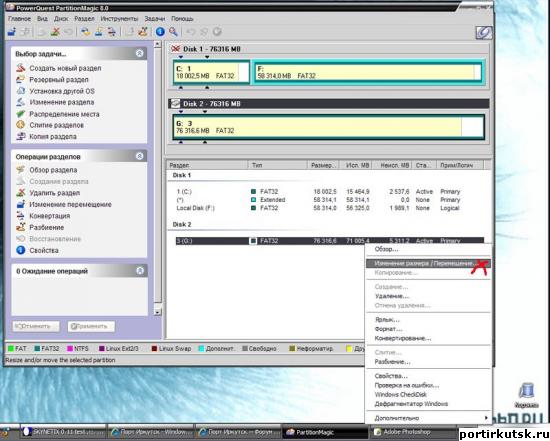550x441 pixels.
Task: Click the red-X delete partition toolbar icon
Action: (55, 32)
